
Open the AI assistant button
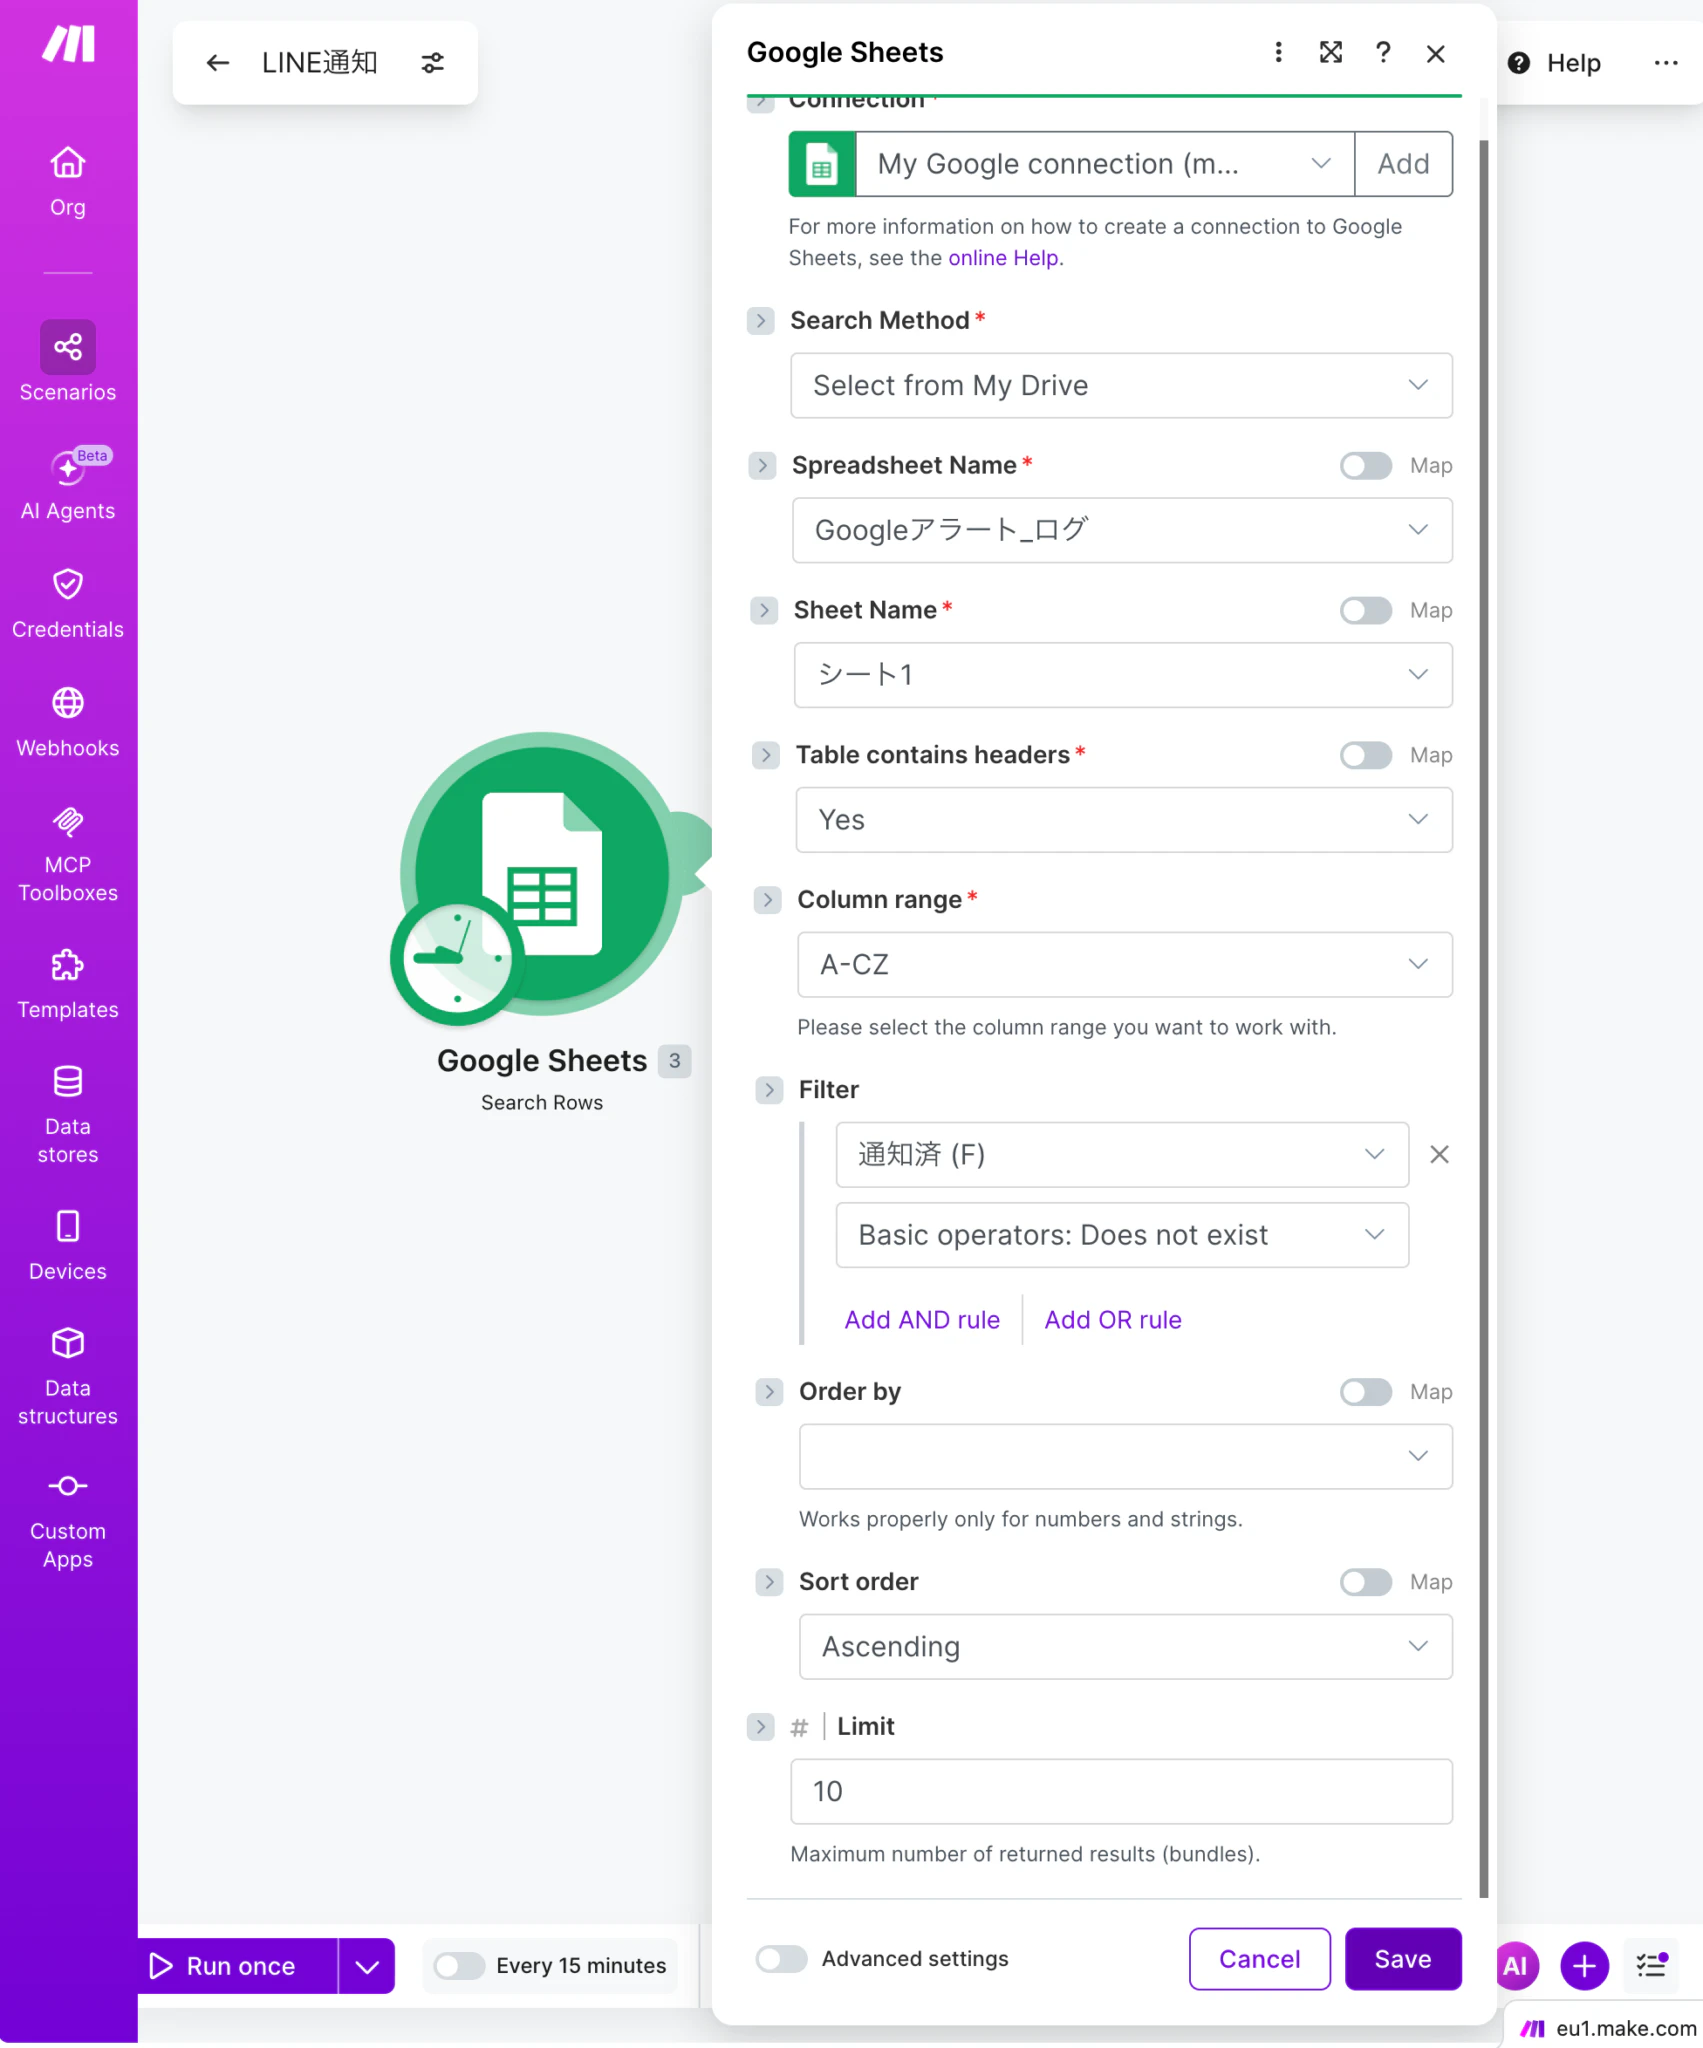pos(1516,1966)
